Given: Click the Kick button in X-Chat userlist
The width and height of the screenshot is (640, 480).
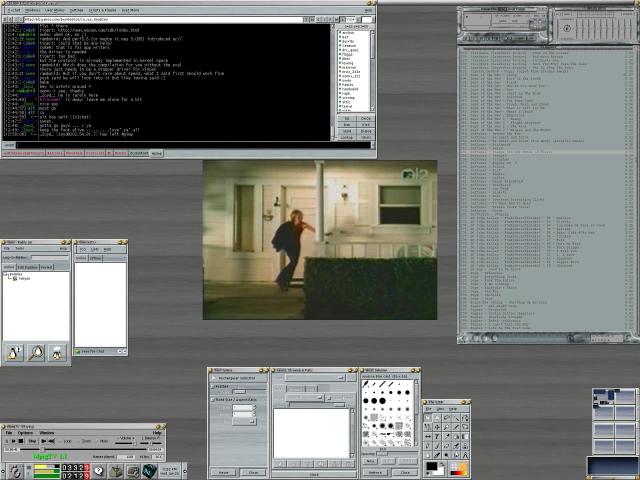Looking at the screenshot, I should click(x=366, y=125).
